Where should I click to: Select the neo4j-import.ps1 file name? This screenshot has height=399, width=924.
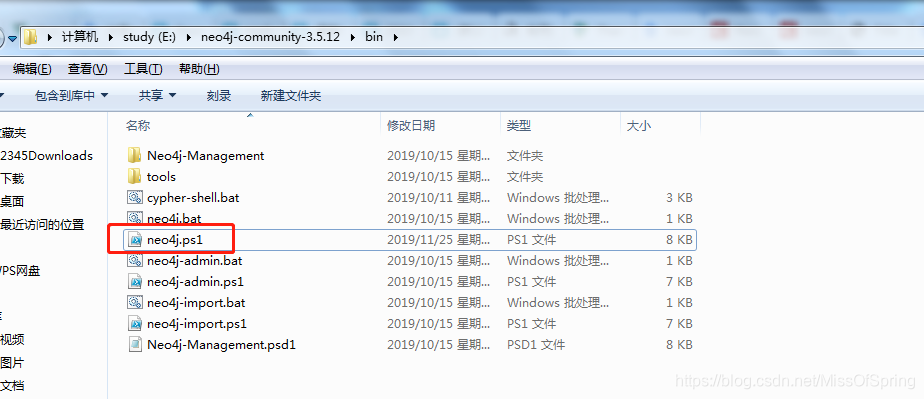coord(197,324)
